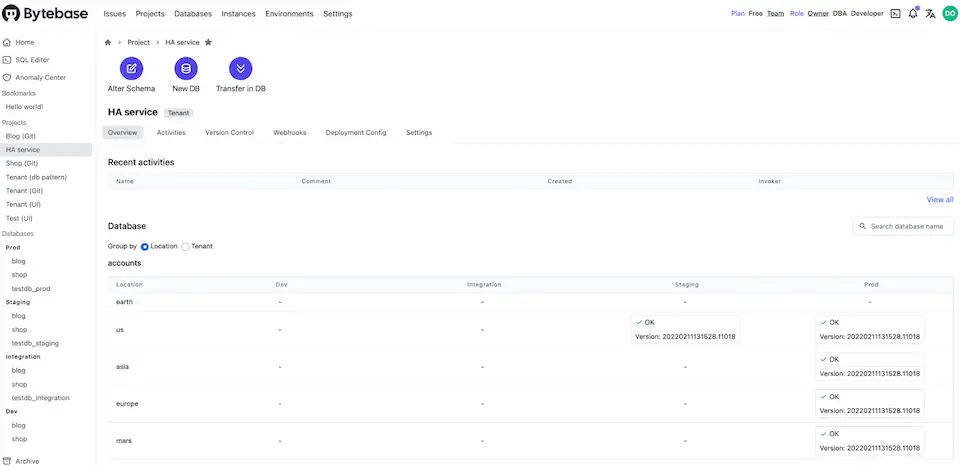Screen dimensions: 960x467
Task: Open Archive in the sidebar
Action: (x=27, y=461)
